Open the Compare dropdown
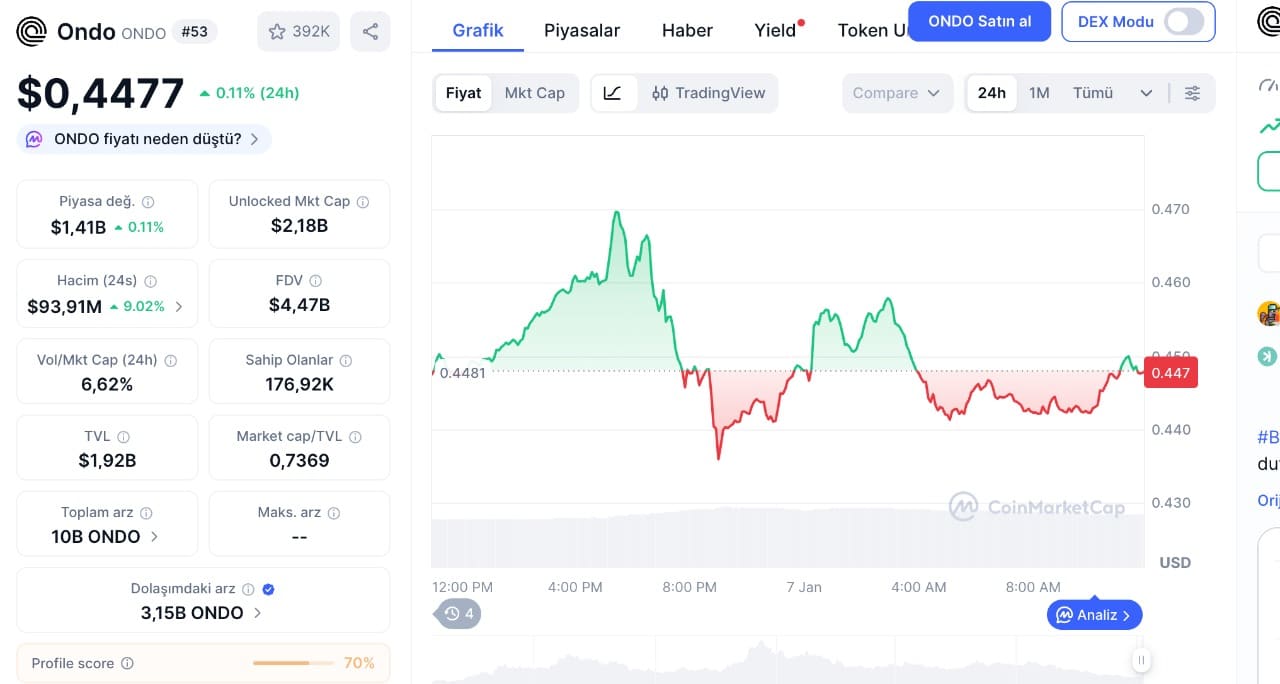The height and width of the screenshot is (684, 1280). [896, 92]
